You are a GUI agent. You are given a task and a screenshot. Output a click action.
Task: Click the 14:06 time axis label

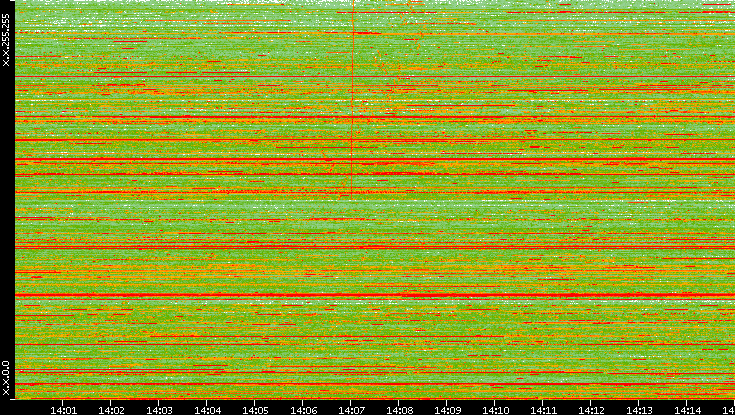303,410
